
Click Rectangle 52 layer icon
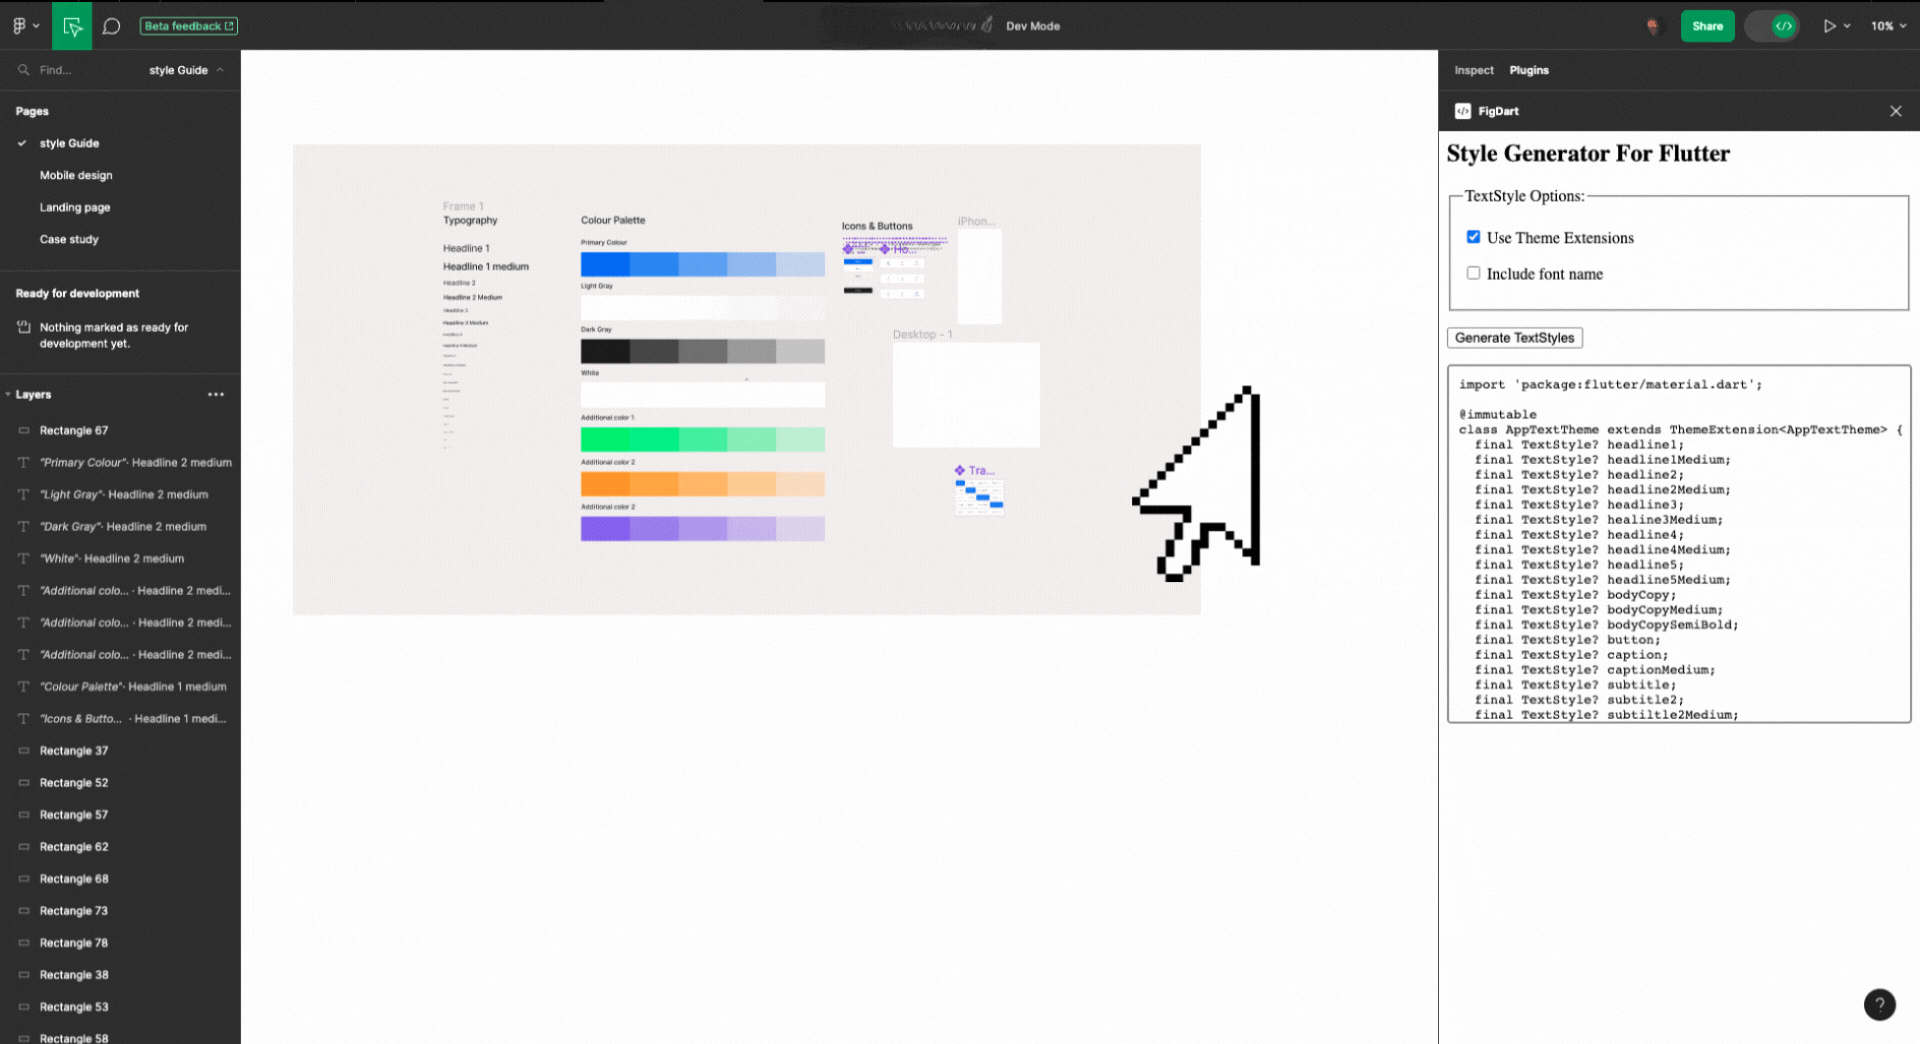24,782
